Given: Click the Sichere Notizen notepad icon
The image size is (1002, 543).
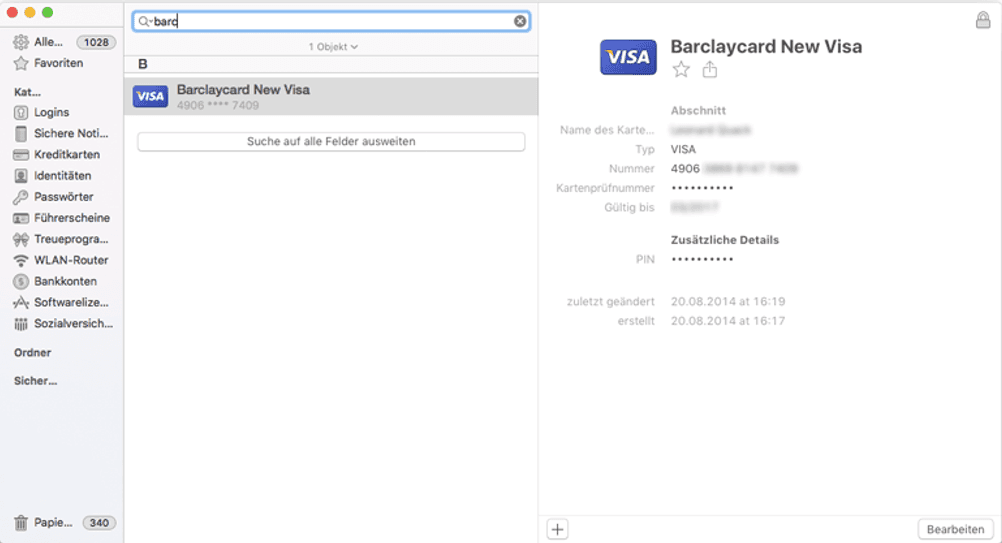Looking at the screenshot, I should [x=21, y=134].
